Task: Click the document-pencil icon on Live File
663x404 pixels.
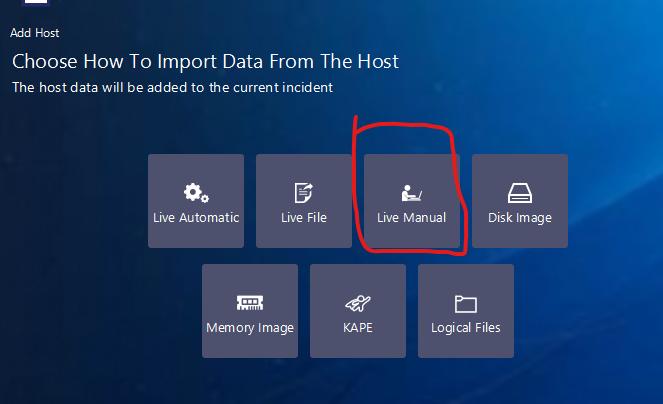Action: pyautogui.click(x=304, y=193)
